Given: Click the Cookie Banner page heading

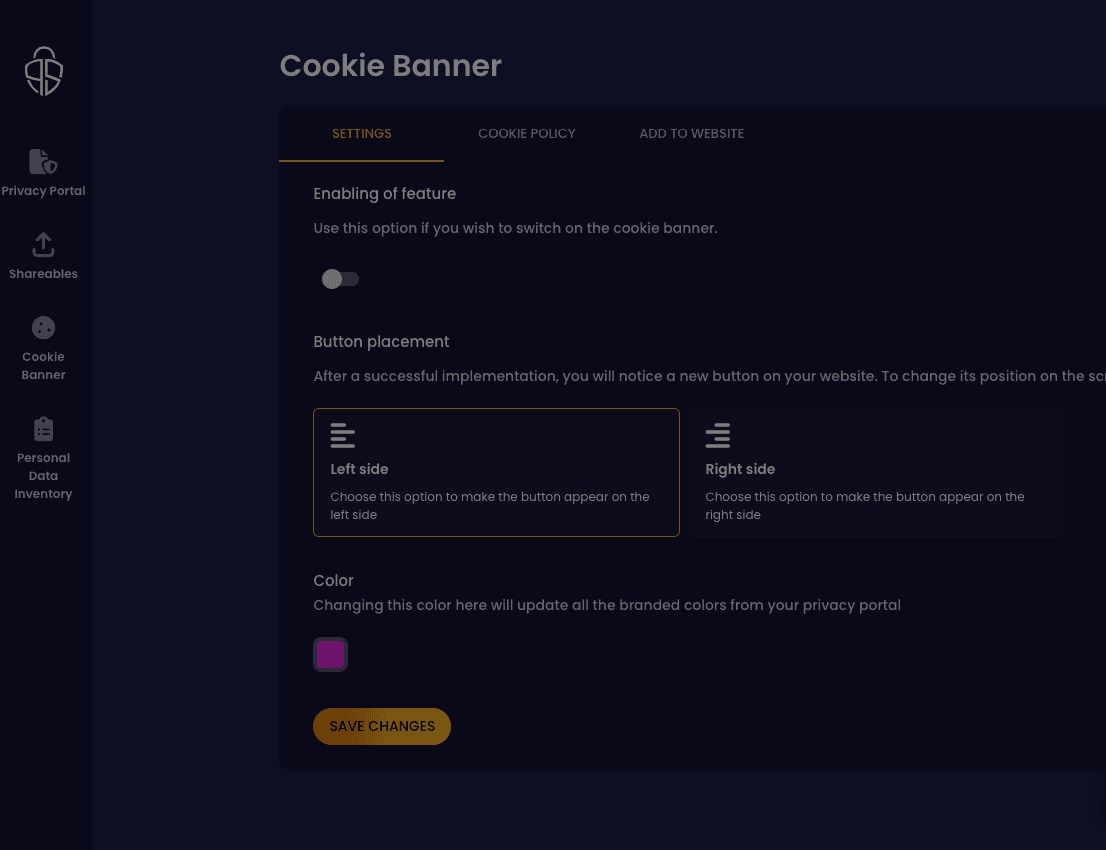Looking at the screenshot, I should click(390, 66).
